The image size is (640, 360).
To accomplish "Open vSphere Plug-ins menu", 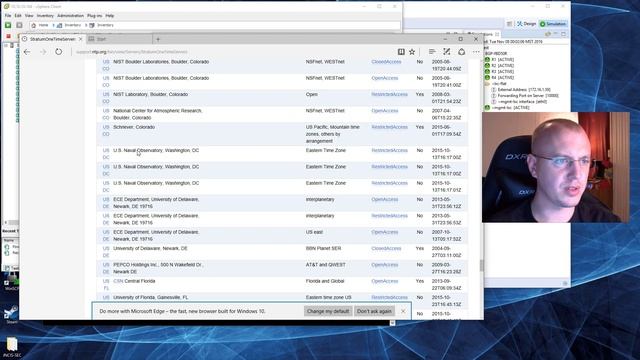I will [94, 16].
